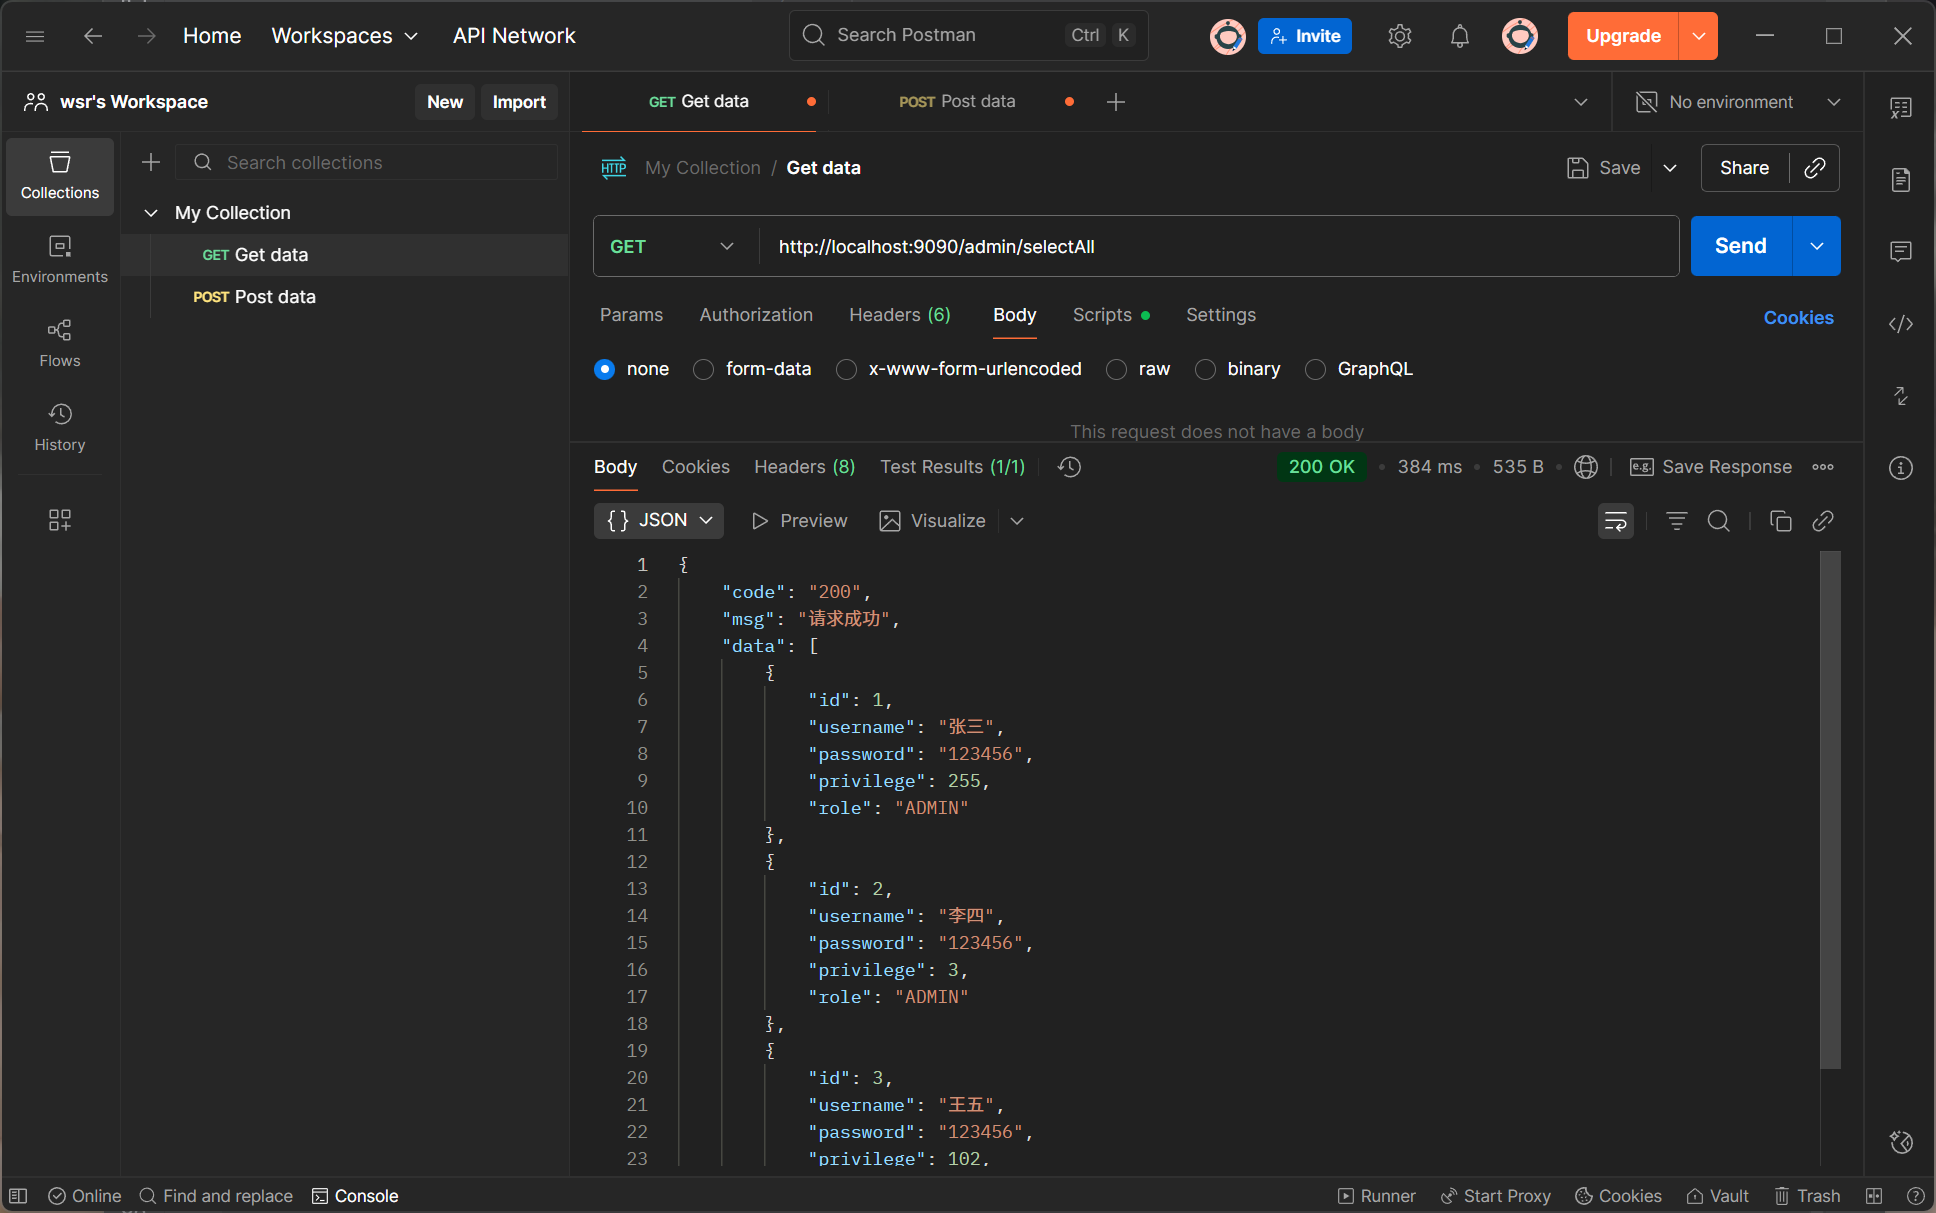Viewport: 1936px width, 1213px height.
Task: Open the documentation icon in right sidebar
Action: coord(1901,180)
